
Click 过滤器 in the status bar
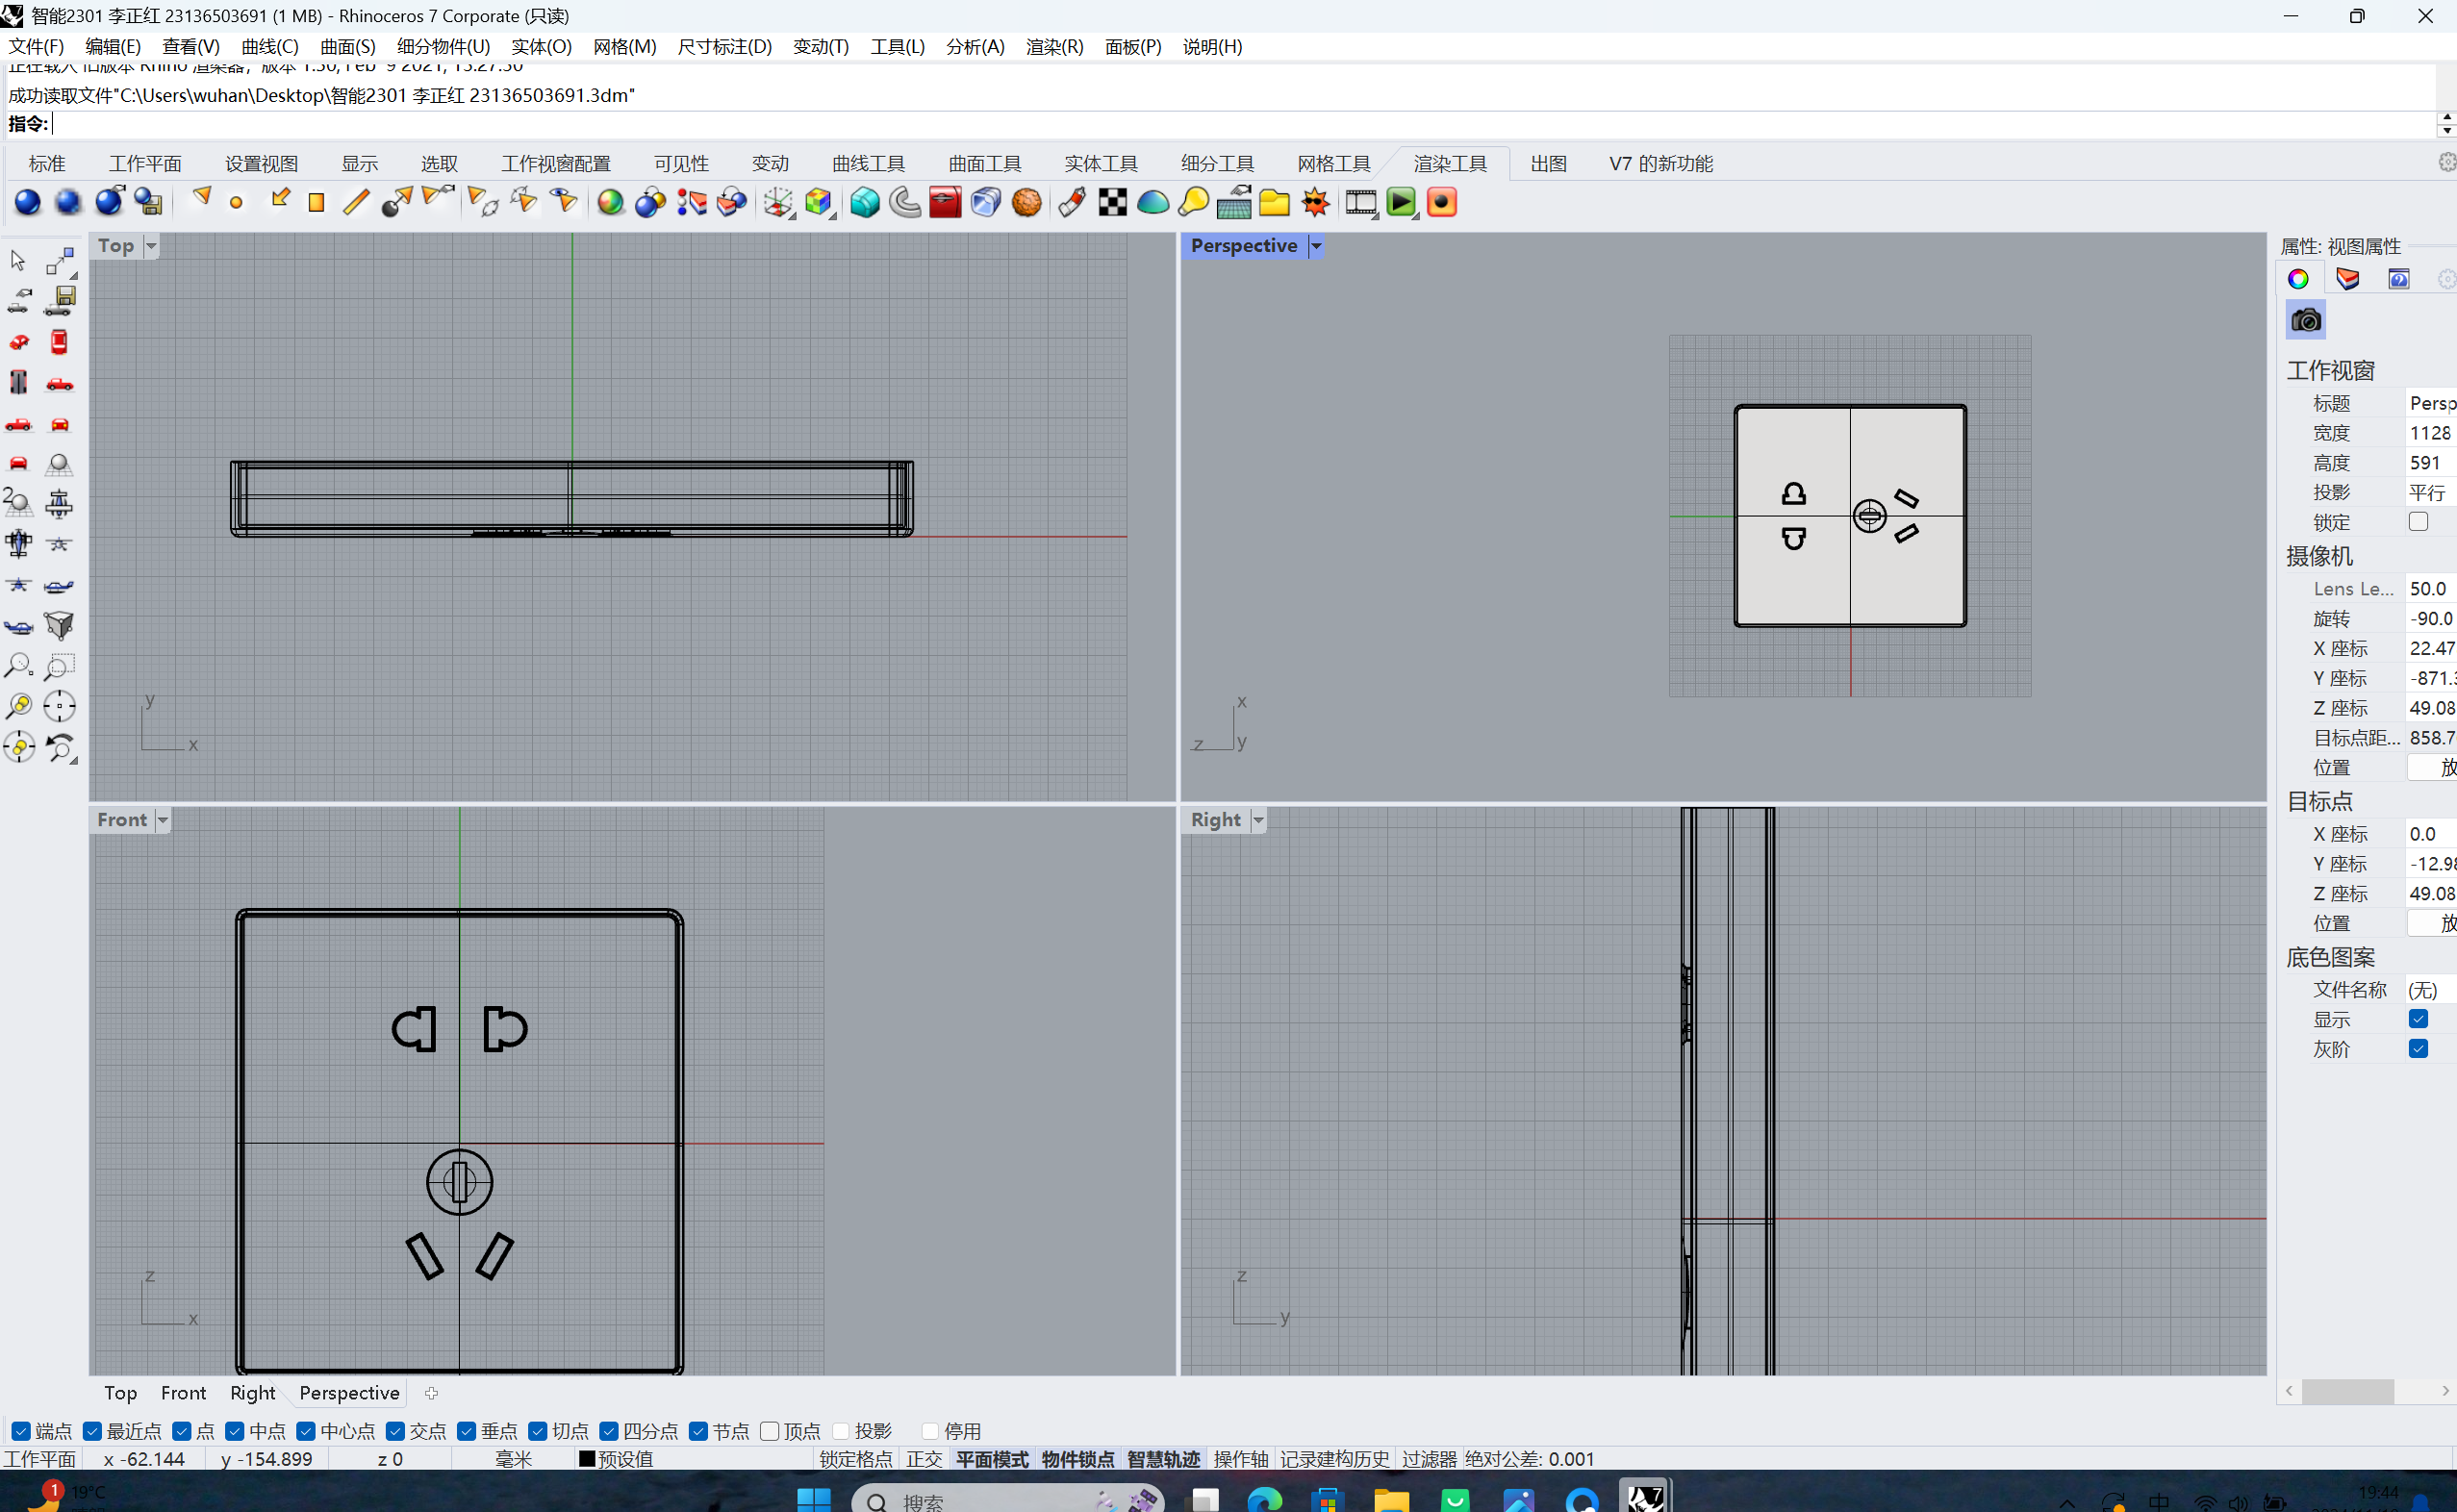tap(1428, 1459)
